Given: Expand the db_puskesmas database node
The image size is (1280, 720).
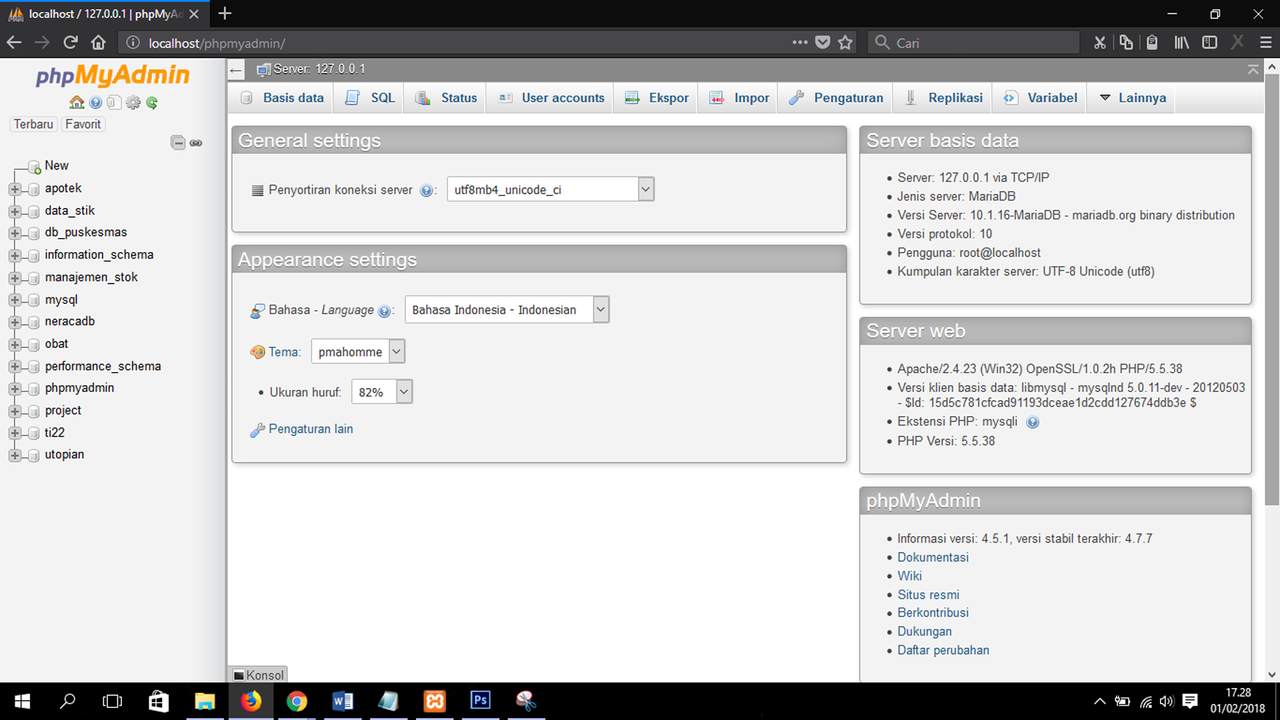Looking at the screenshot, I should (15, 233).
